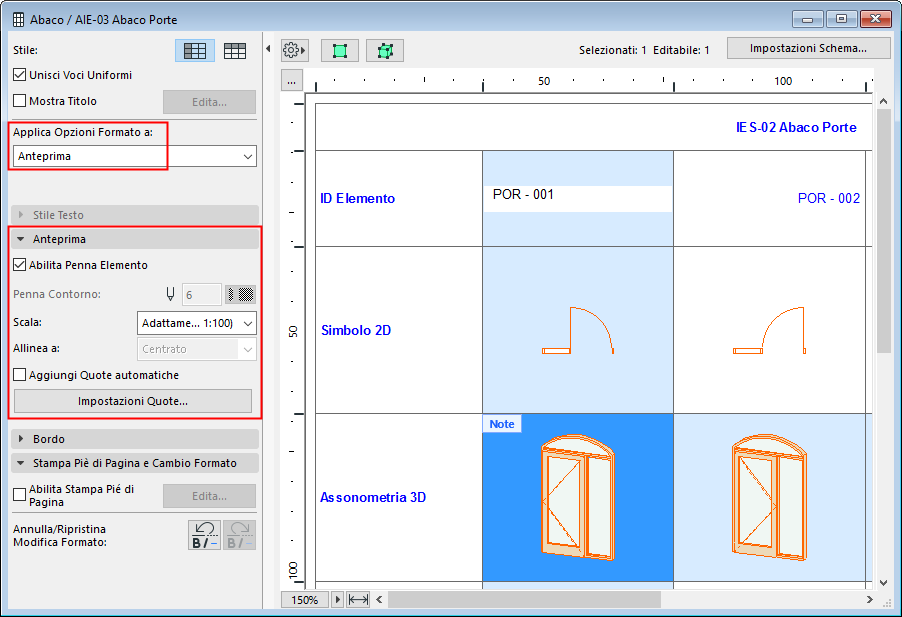Select POR - 002 3D door preview

point(769,497)
